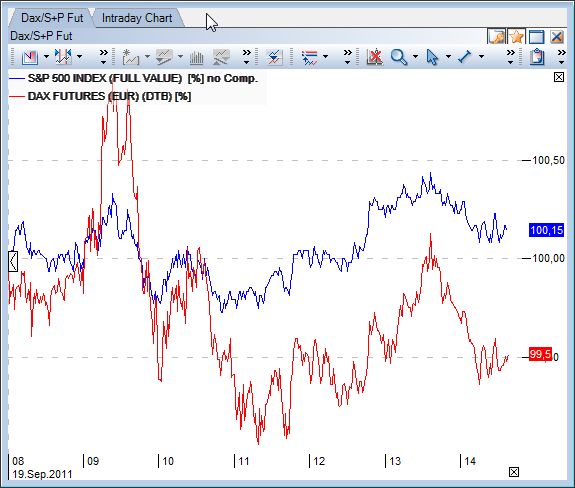Click the blue 100,15 price label
The width and height of the screenshot is (575, 488).
(546, 230)
